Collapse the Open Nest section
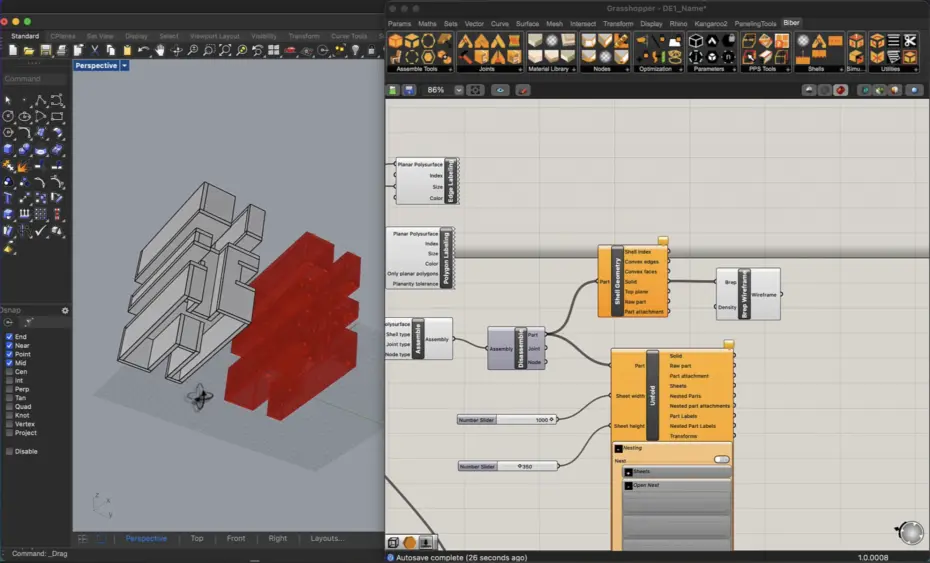This screenshot has height=563, width=930. point(628,486)
